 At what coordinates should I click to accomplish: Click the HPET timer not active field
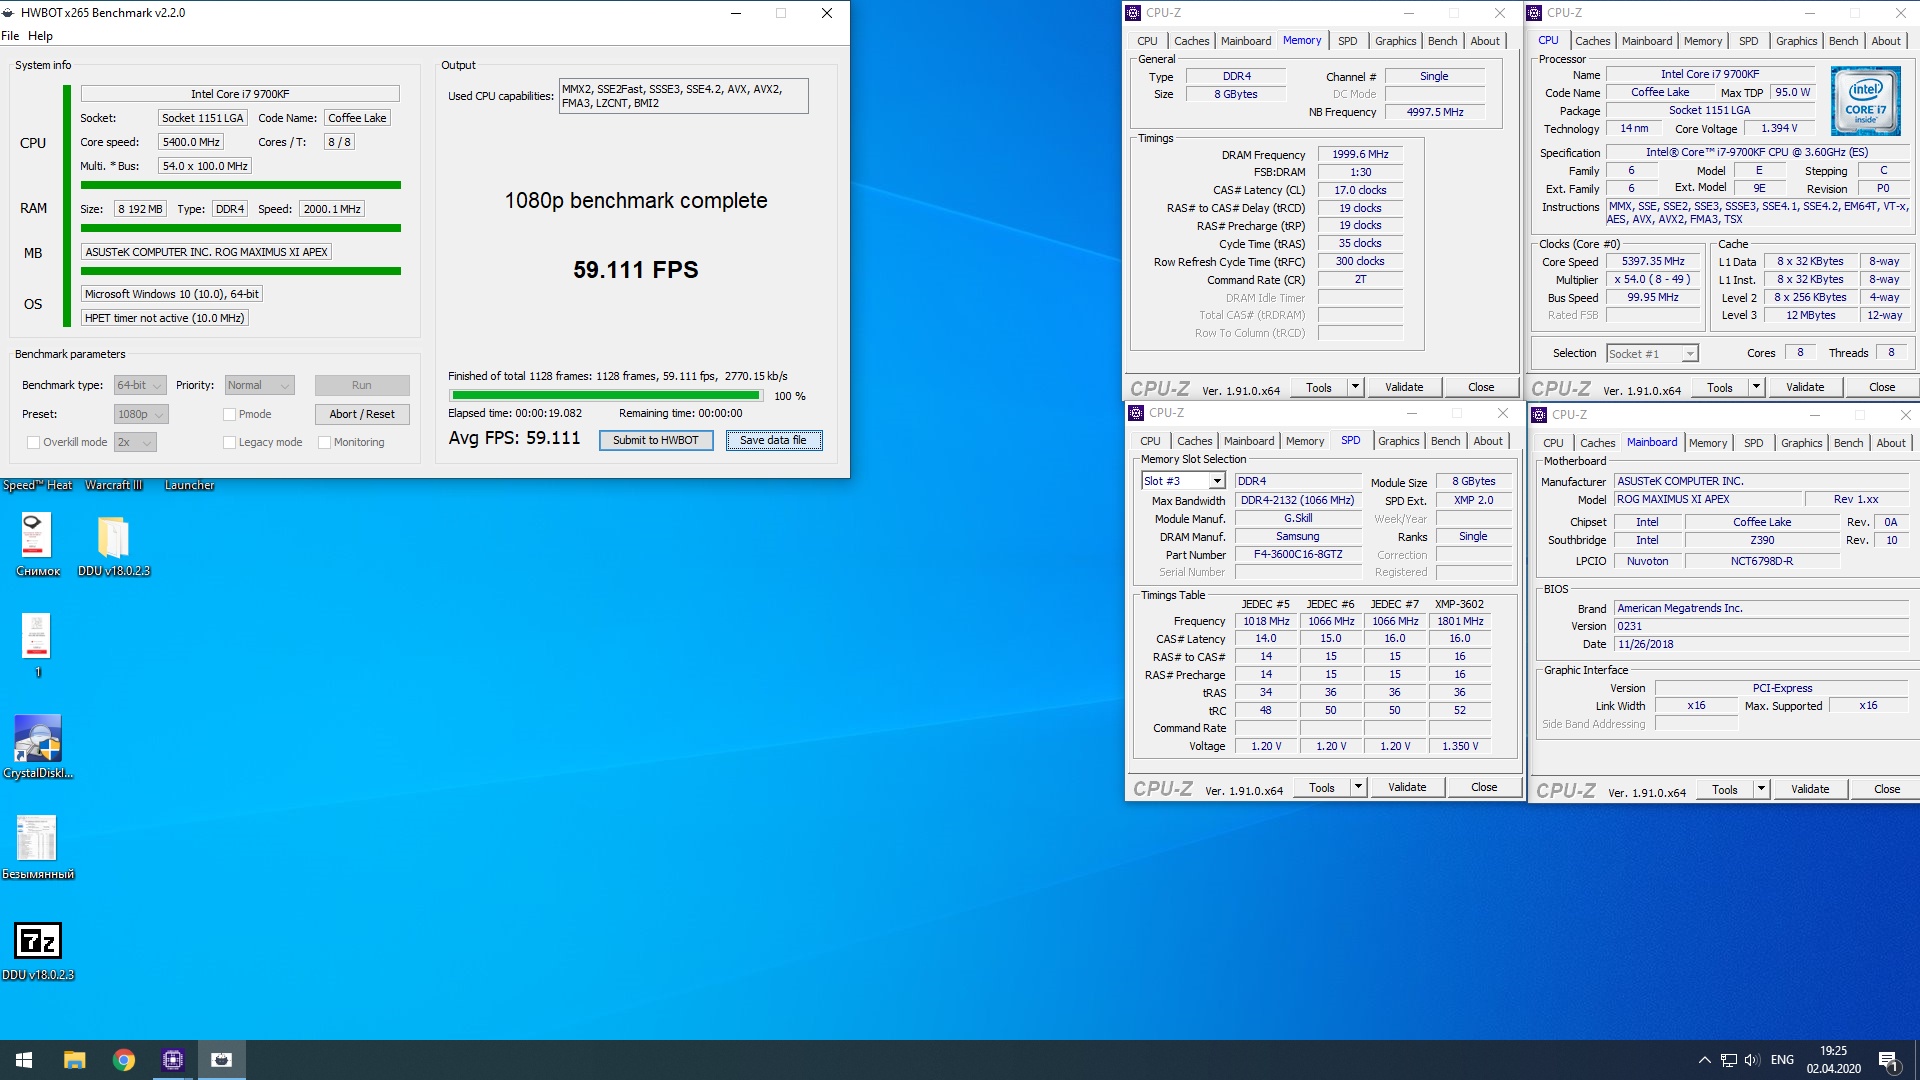coord(164,318)
